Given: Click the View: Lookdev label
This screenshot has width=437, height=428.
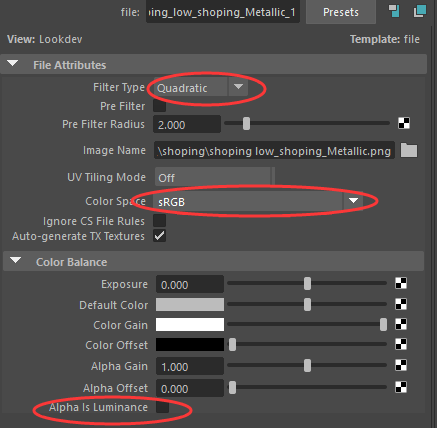Looking at the screenshot, I should [x=45, y=39].
